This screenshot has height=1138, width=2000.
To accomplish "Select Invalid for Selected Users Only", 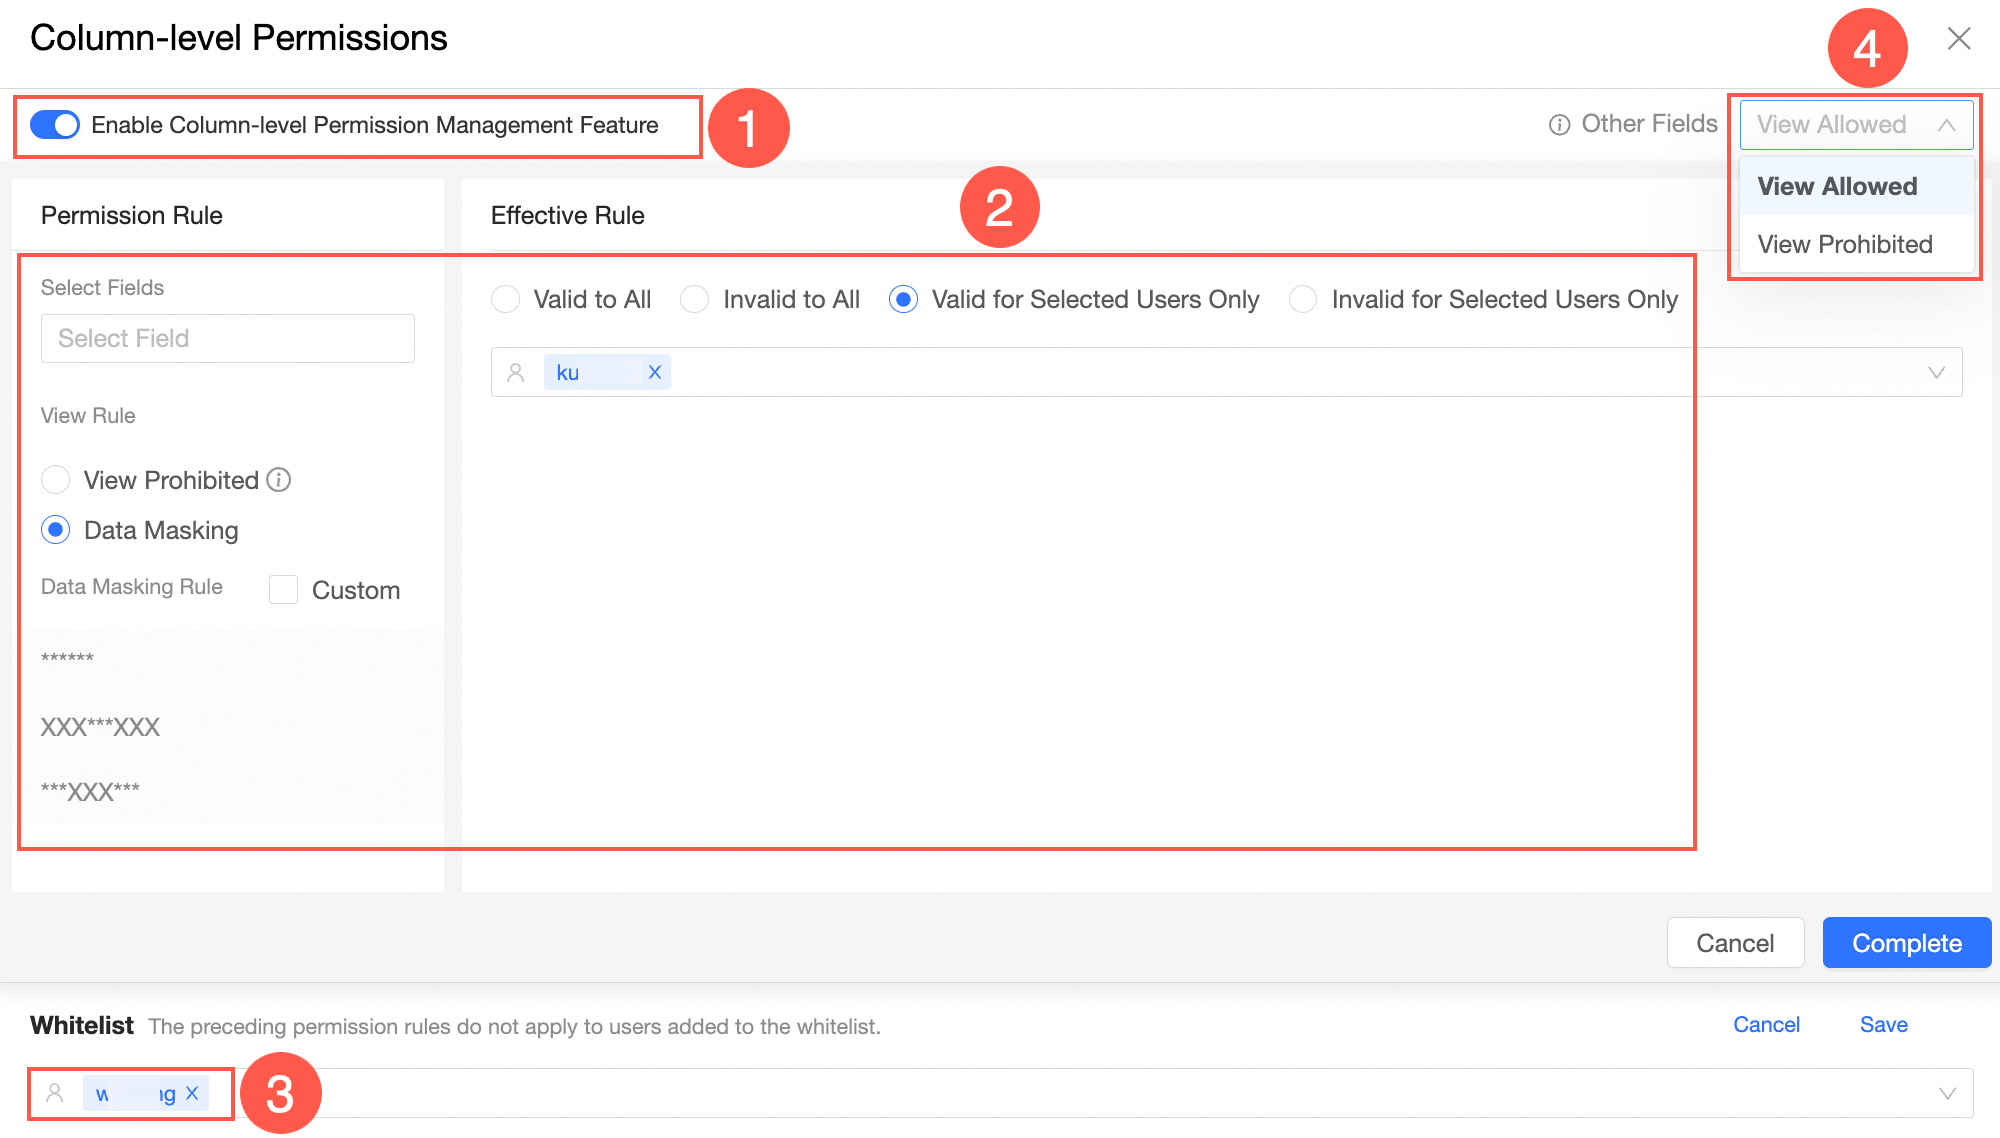I will 1303,299.
